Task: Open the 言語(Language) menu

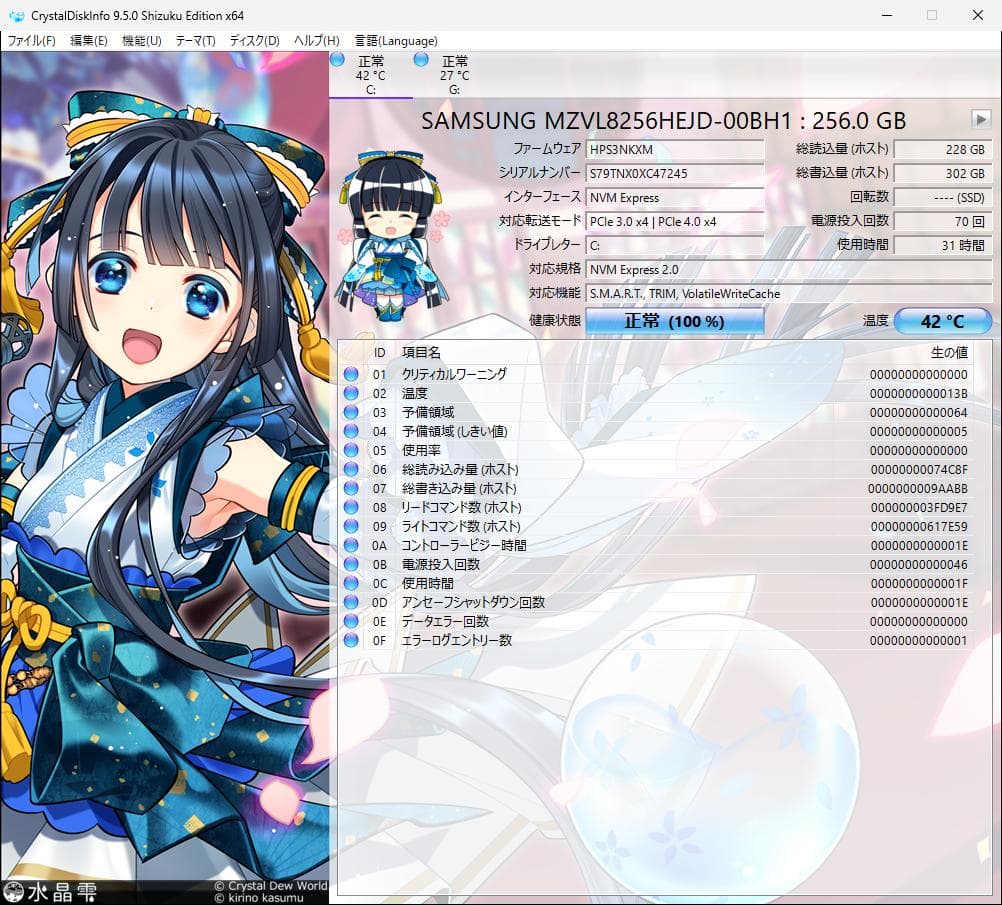Action: (x=395, y=40)
